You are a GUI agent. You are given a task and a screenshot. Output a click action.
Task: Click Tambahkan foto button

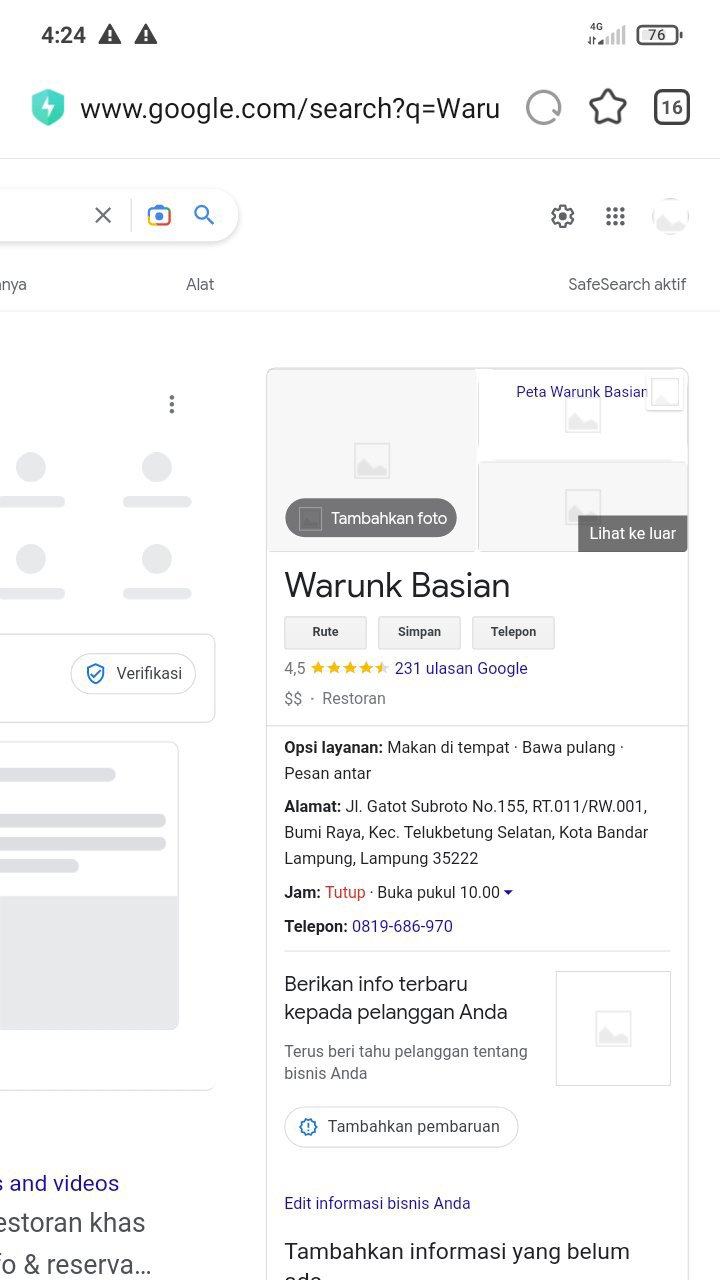pos(371,518)
